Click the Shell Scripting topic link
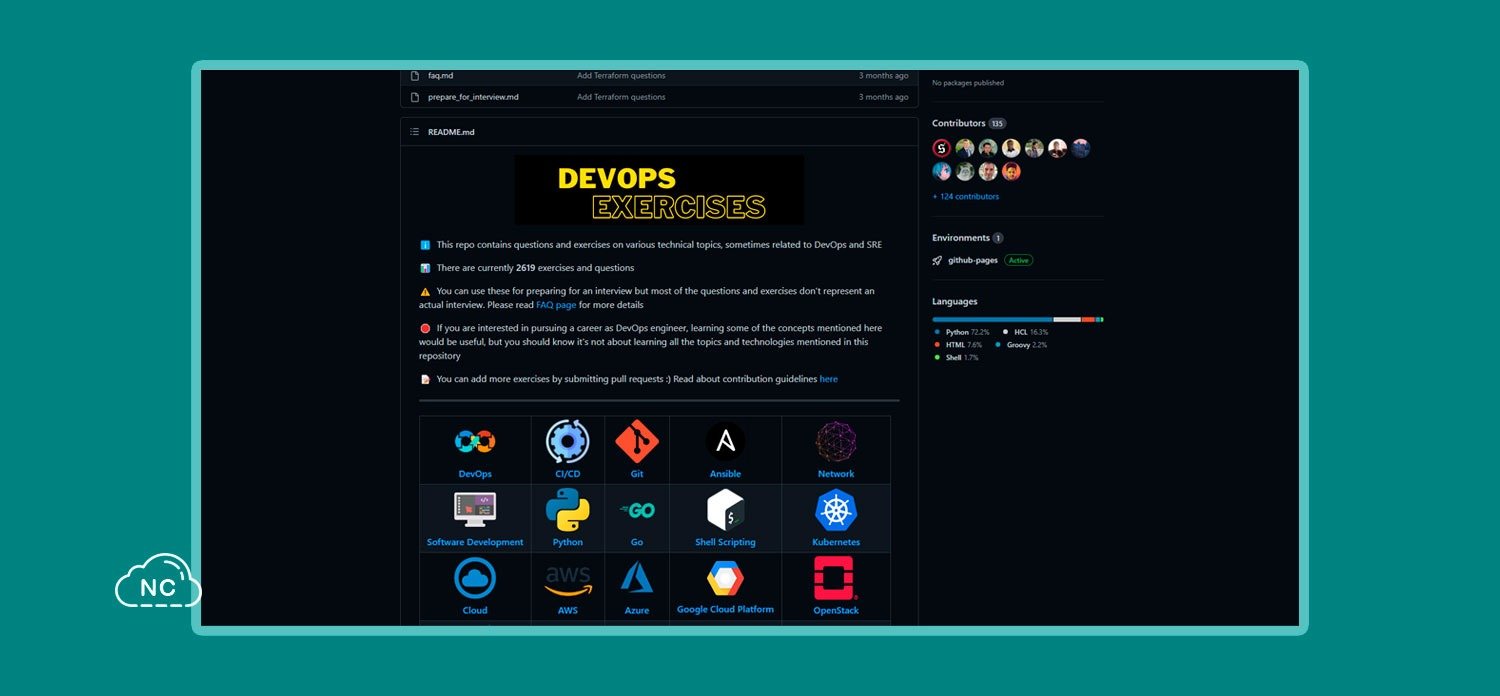This screenshot has height=696, width=1500. pyautogui.click(x=725, y=542)
